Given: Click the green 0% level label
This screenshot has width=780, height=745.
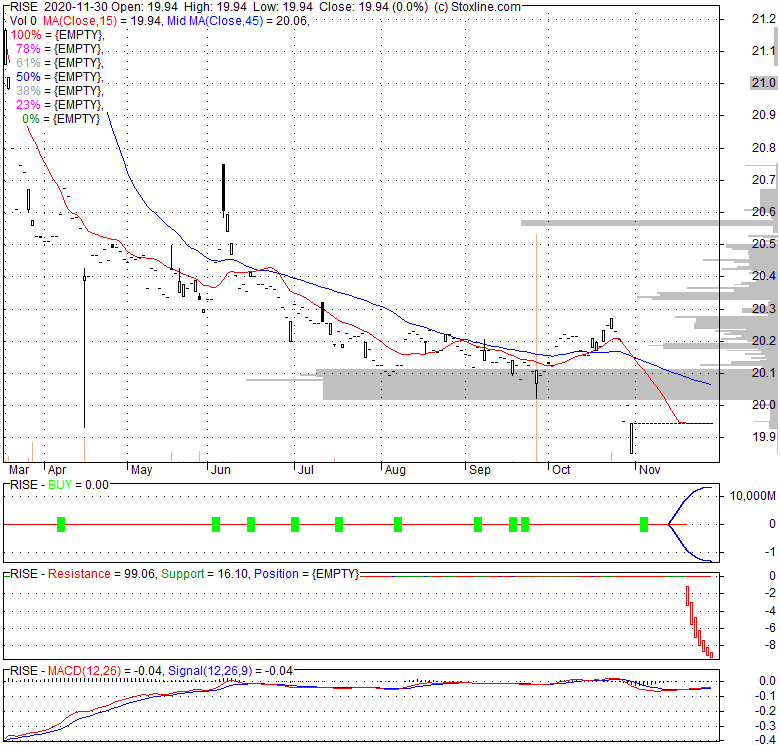Looking at the screenshot, I should pos(31,118).
